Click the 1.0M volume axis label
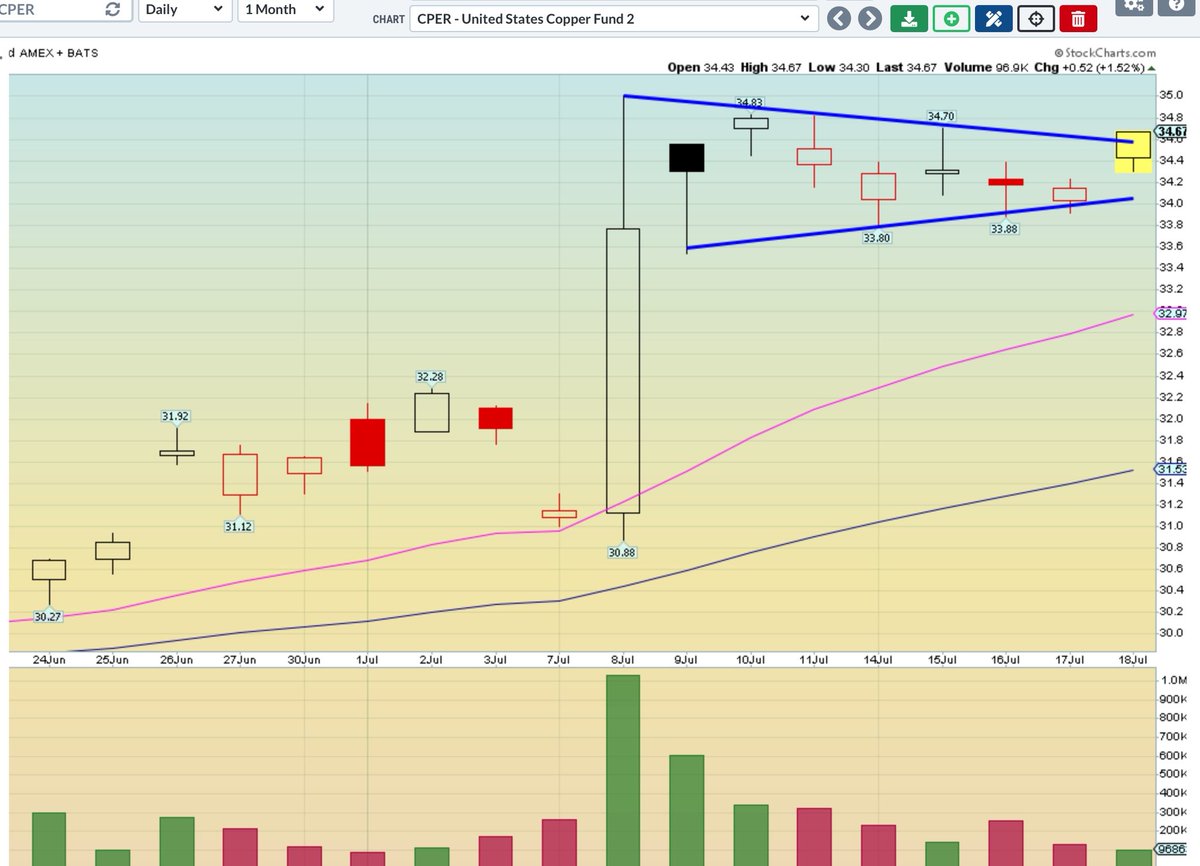The image size is (1200, 866). (1172, 681)
